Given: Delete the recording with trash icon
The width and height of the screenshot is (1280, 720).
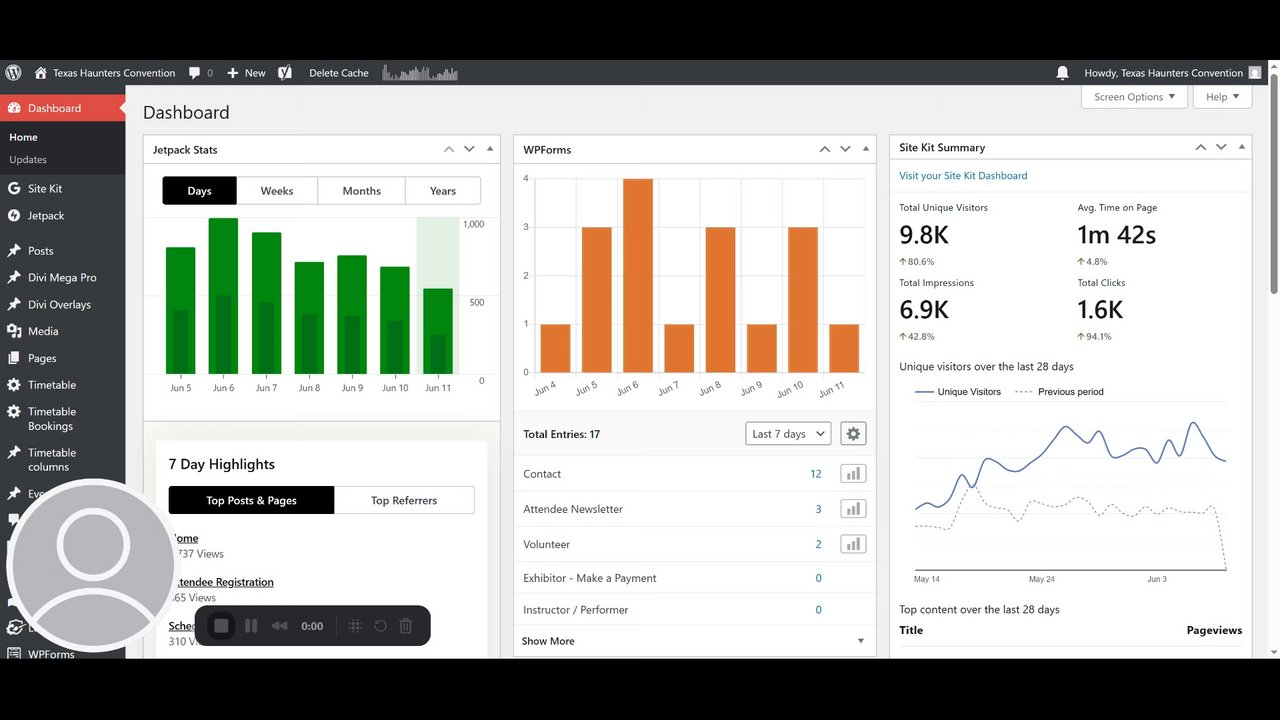Looking at the screenshot, I should 406,626.
